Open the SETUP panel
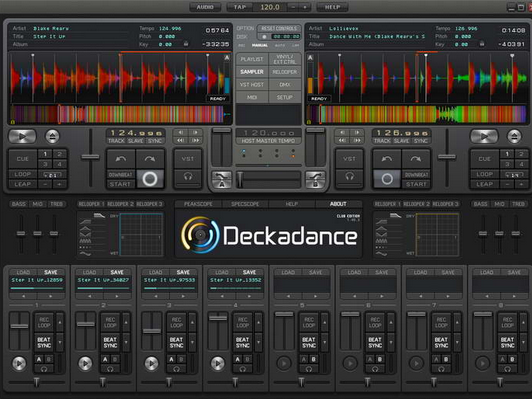This screenshot has height=399, width=532. coord(285,97)
